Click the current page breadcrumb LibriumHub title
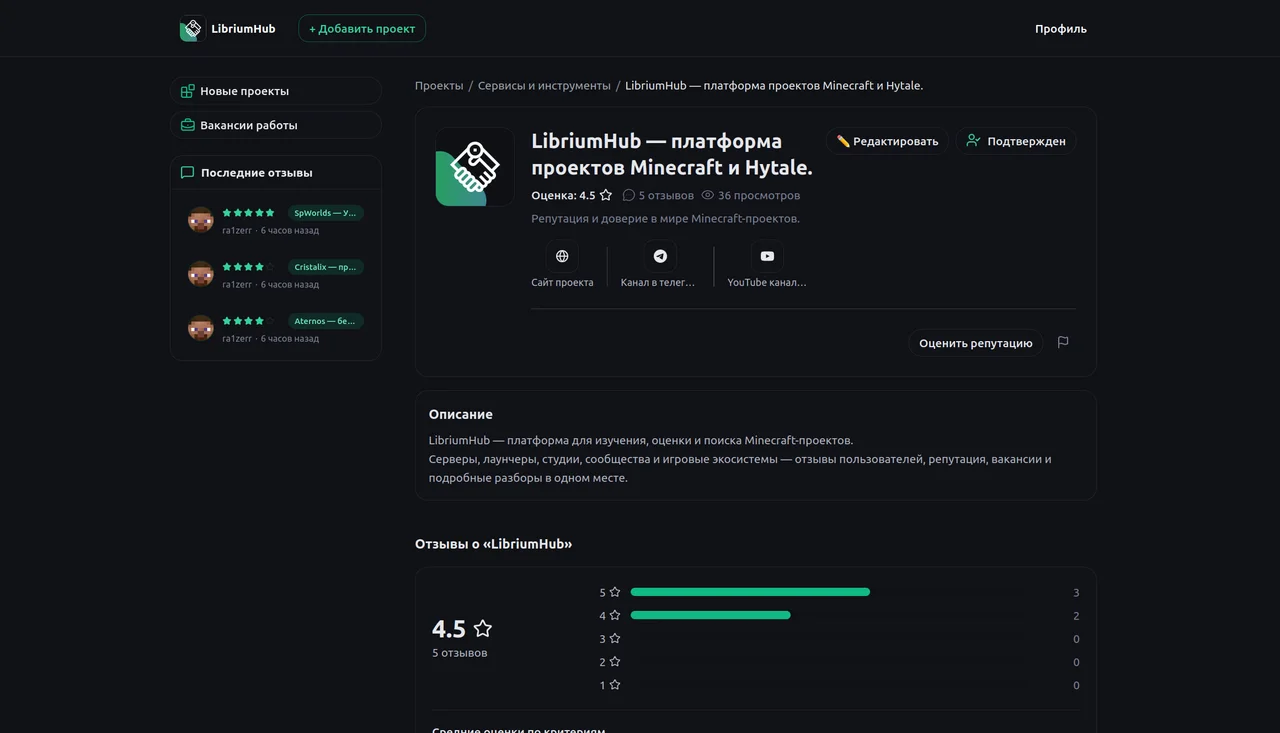This screenshot has height=733, width=1280. (774, 86)
